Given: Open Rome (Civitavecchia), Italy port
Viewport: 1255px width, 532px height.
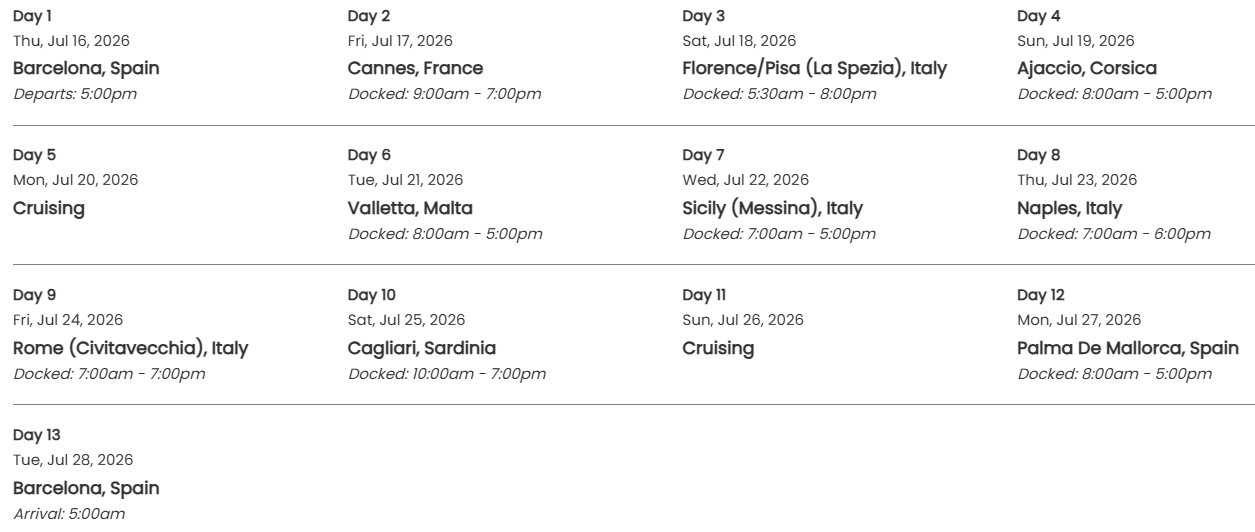Looking at the screenshot, I should (130, 348).
